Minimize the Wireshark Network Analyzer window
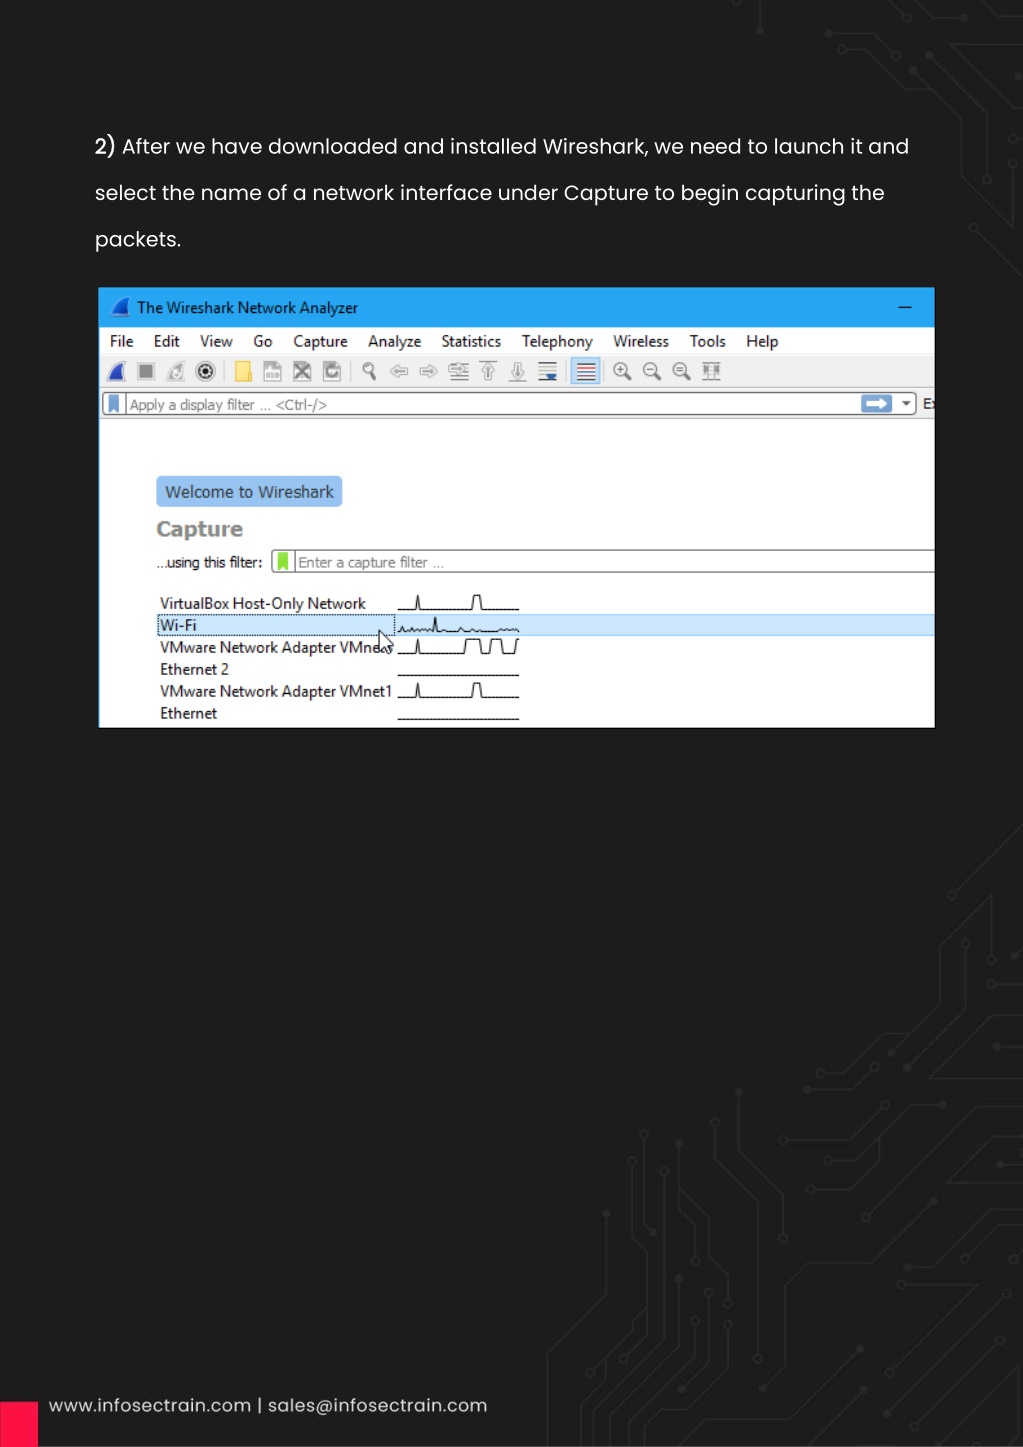Image resolution: width=1023 pixels, height=1447 pixels. (x=905, y=308)
